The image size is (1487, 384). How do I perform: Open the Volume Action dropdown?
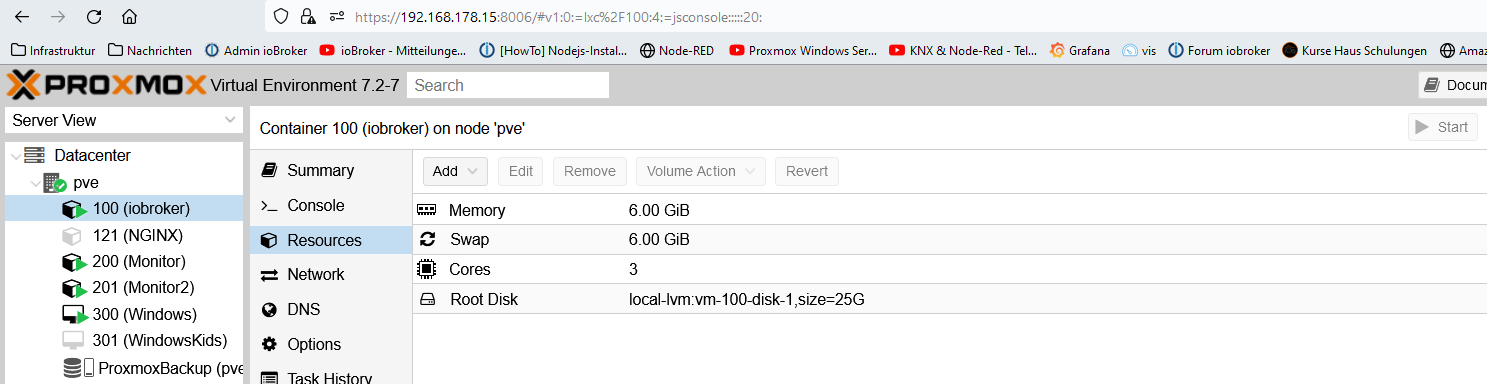click(701, 171)
